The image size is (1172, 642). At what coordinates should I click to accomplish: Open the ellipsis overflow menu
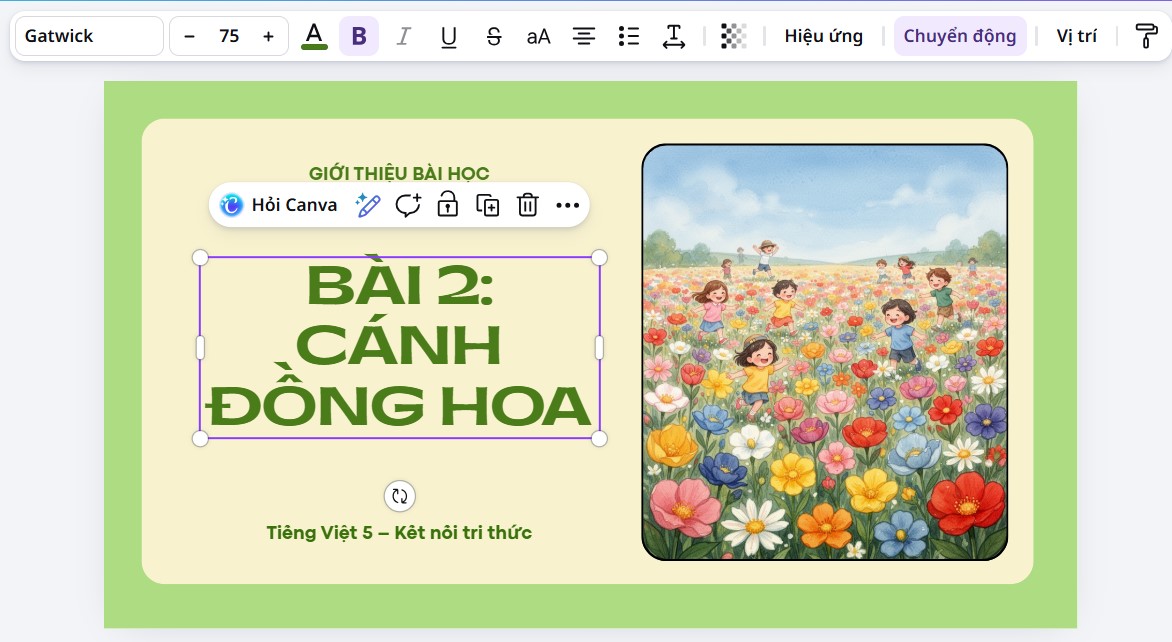click(x=568, y=205)
